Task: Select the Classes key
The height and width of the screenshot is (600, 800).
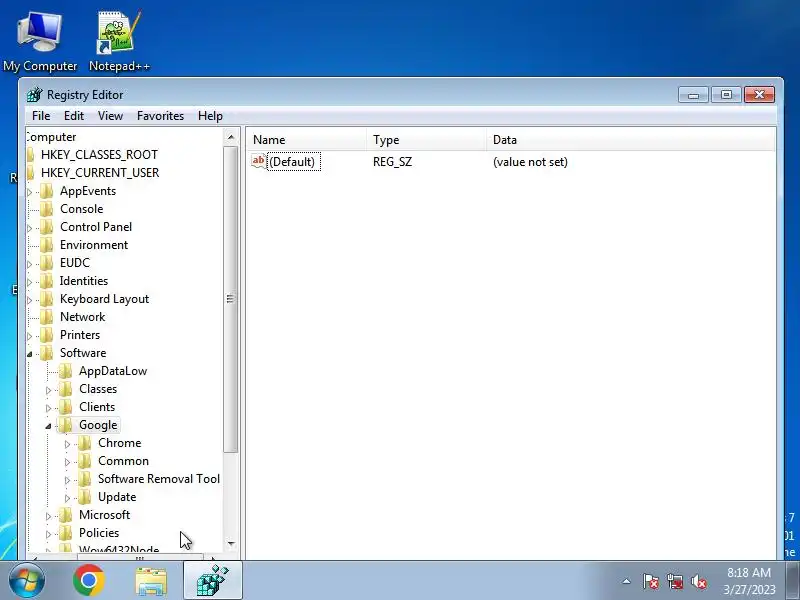Action: tap(98, 389)
